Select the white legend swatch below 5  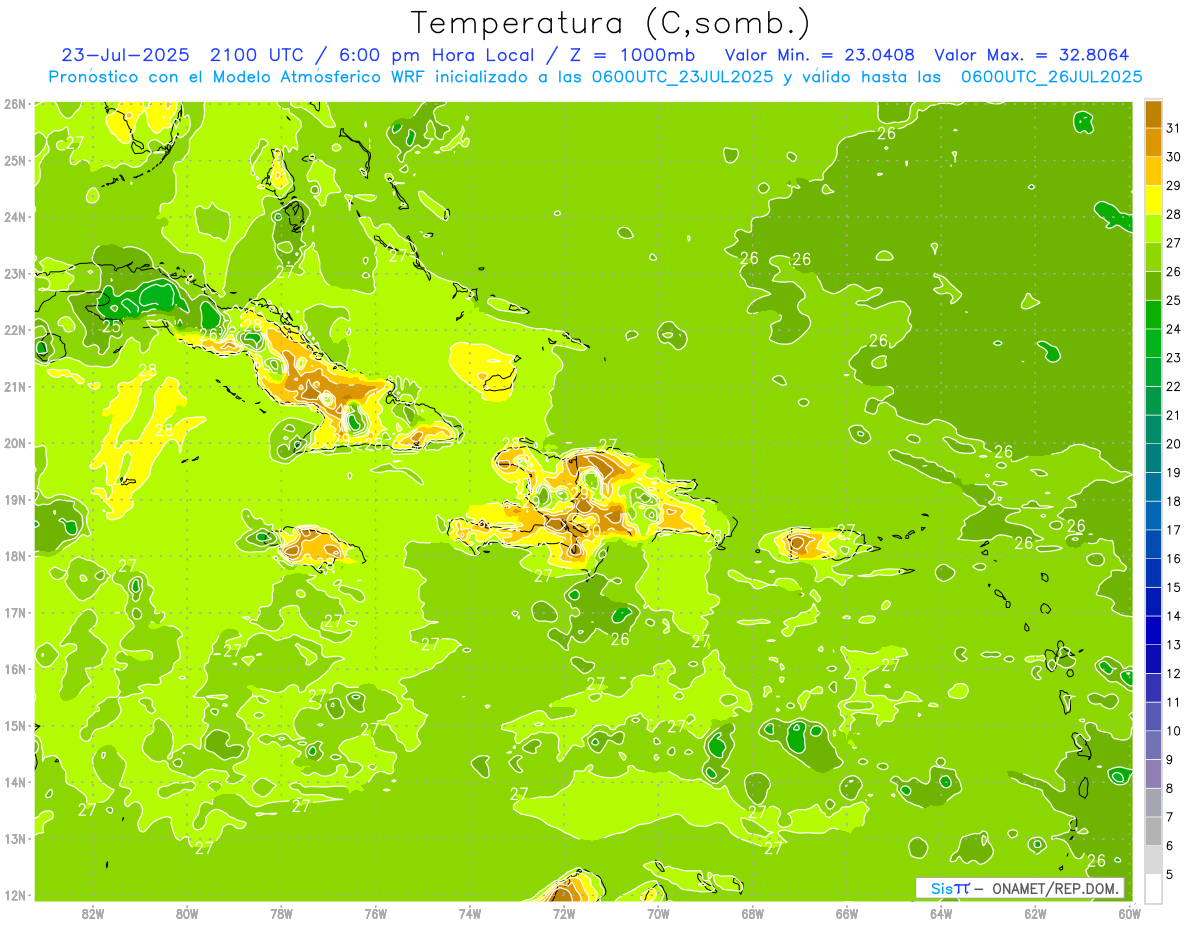[x=1153, y=888]
